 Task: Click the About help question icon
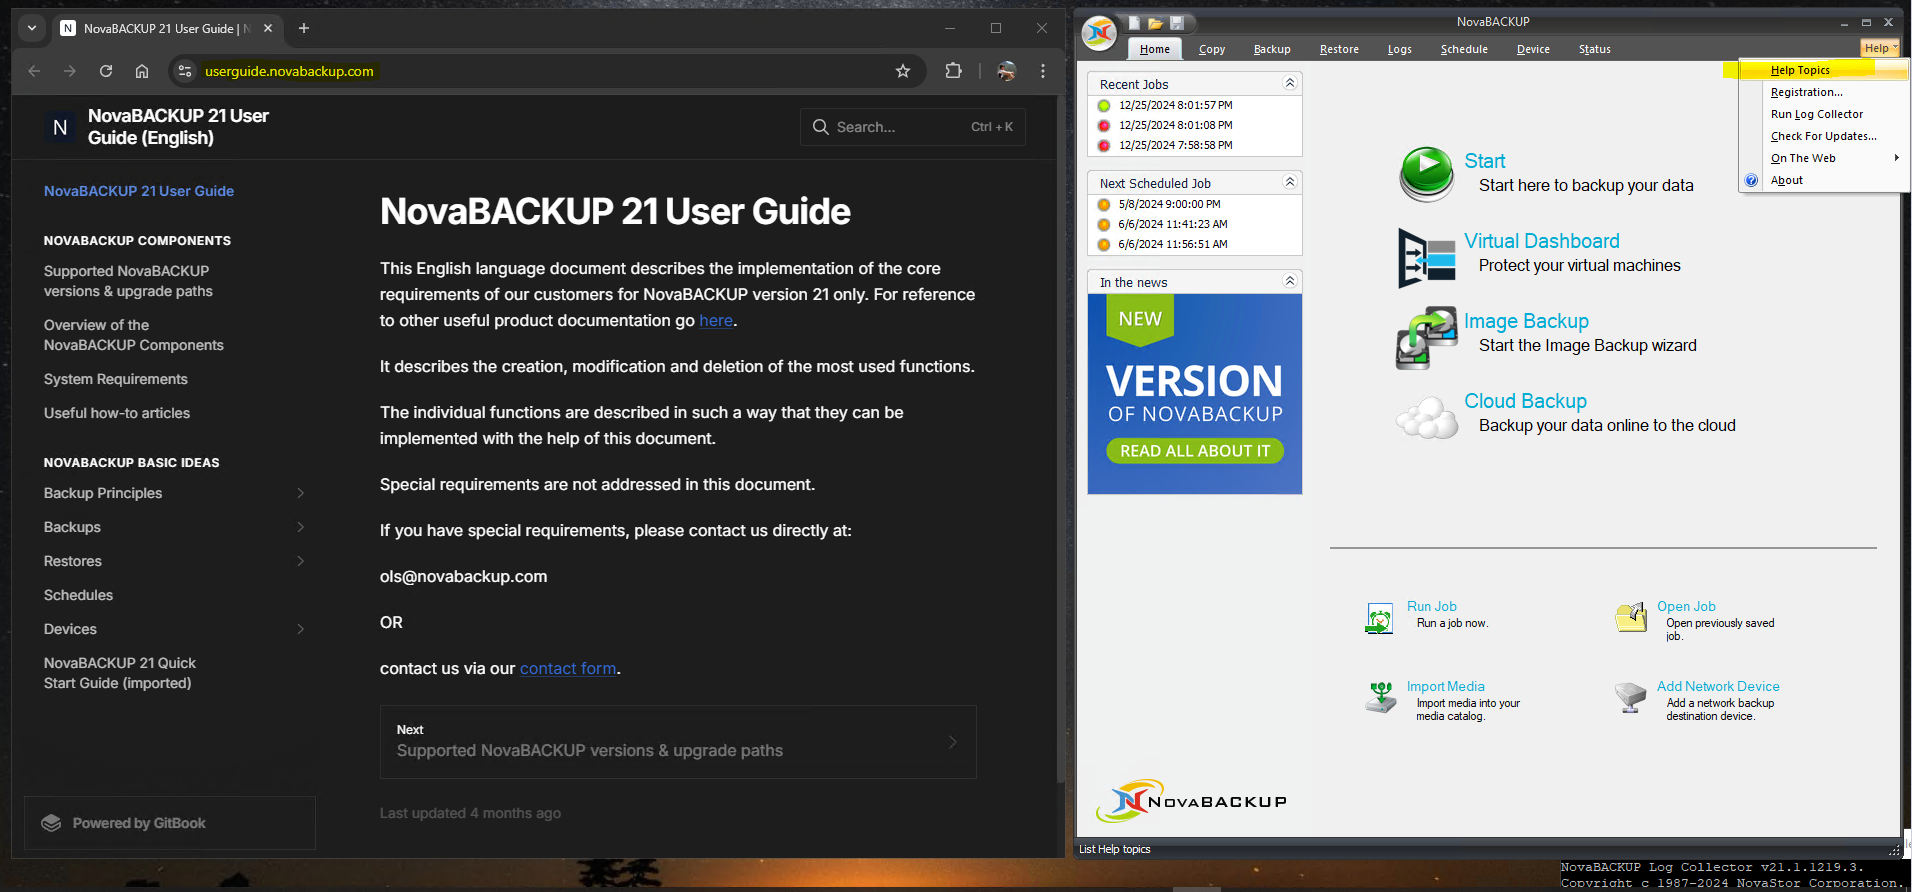point(1751,181)
